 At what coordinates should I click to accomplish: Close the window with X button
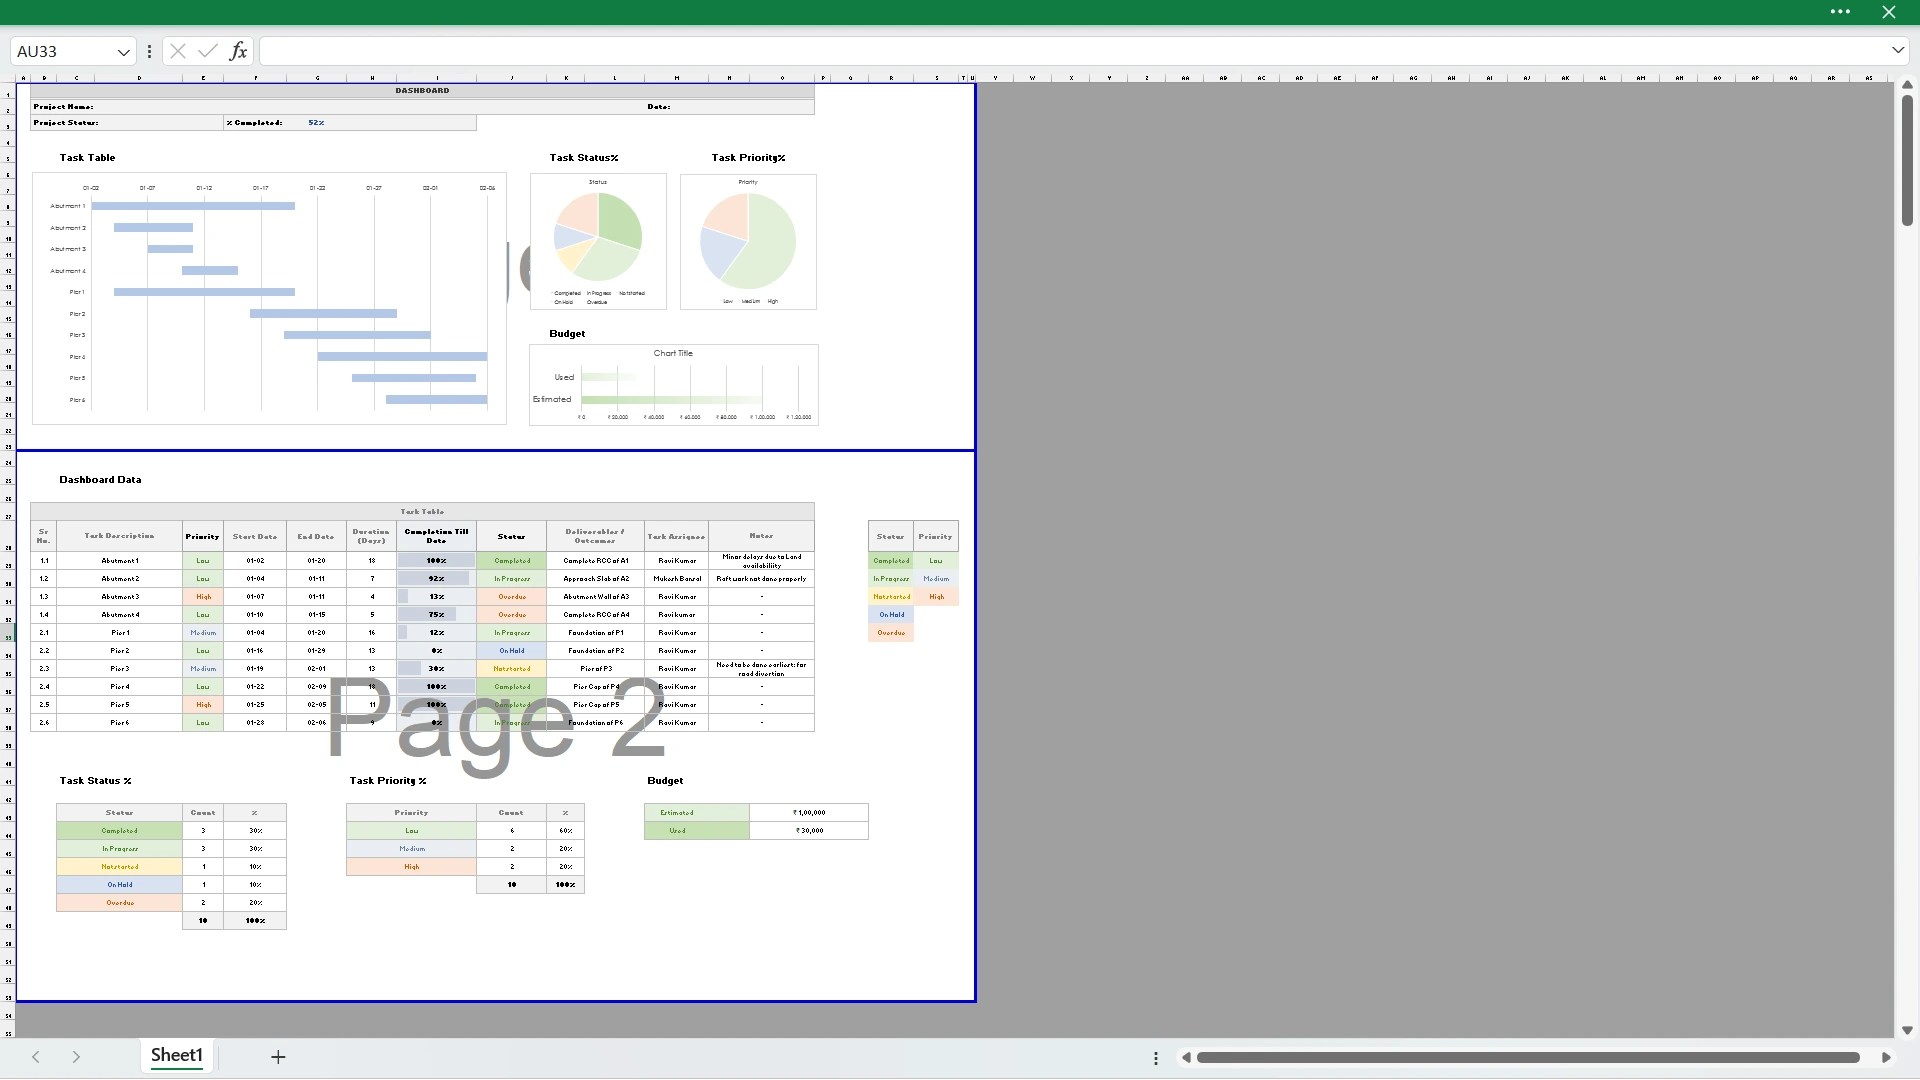[x=1889, y=12]
